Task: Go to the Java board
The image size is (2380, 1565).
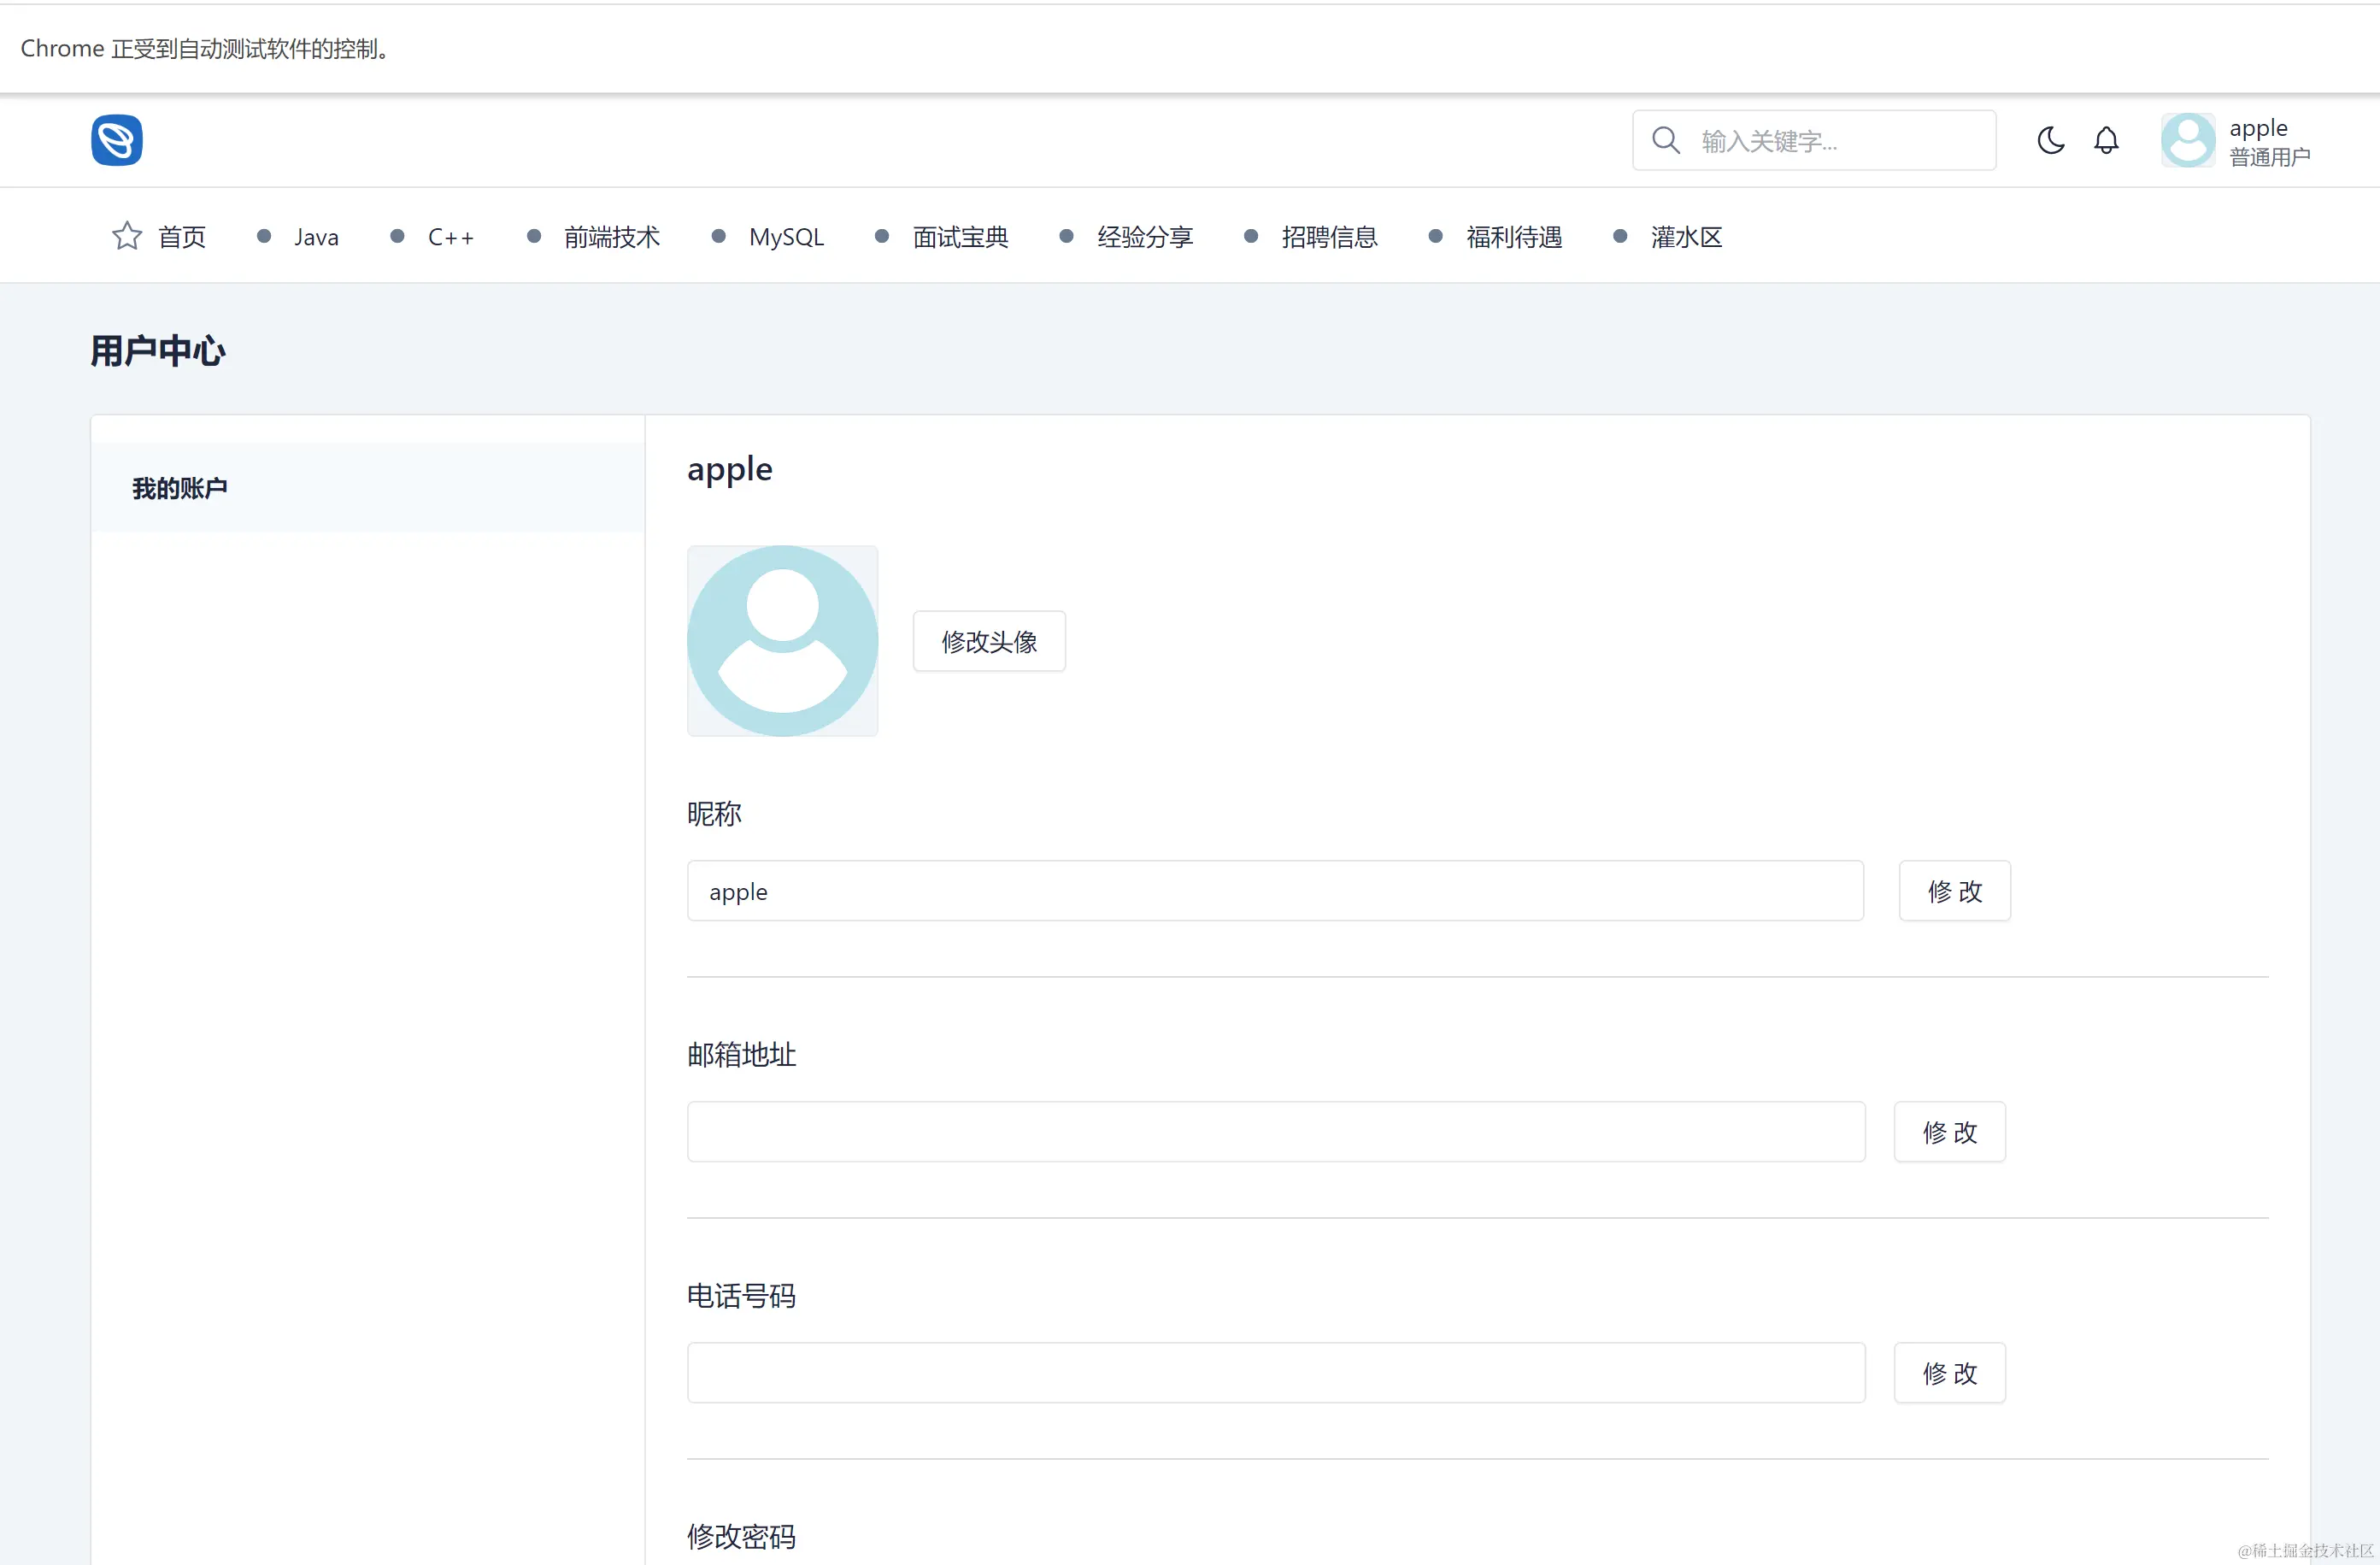Action: (x=316, y=237)
